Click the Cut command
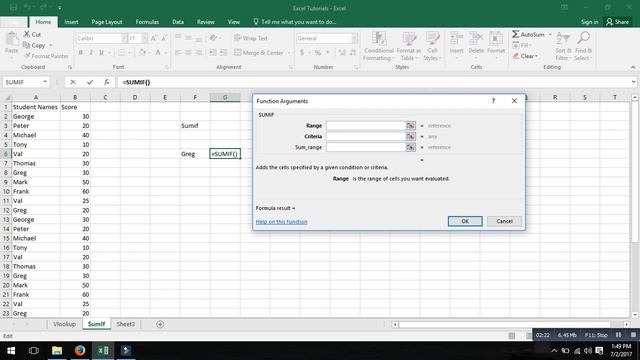Screen dimensions: 640x360 click(32, 34)
